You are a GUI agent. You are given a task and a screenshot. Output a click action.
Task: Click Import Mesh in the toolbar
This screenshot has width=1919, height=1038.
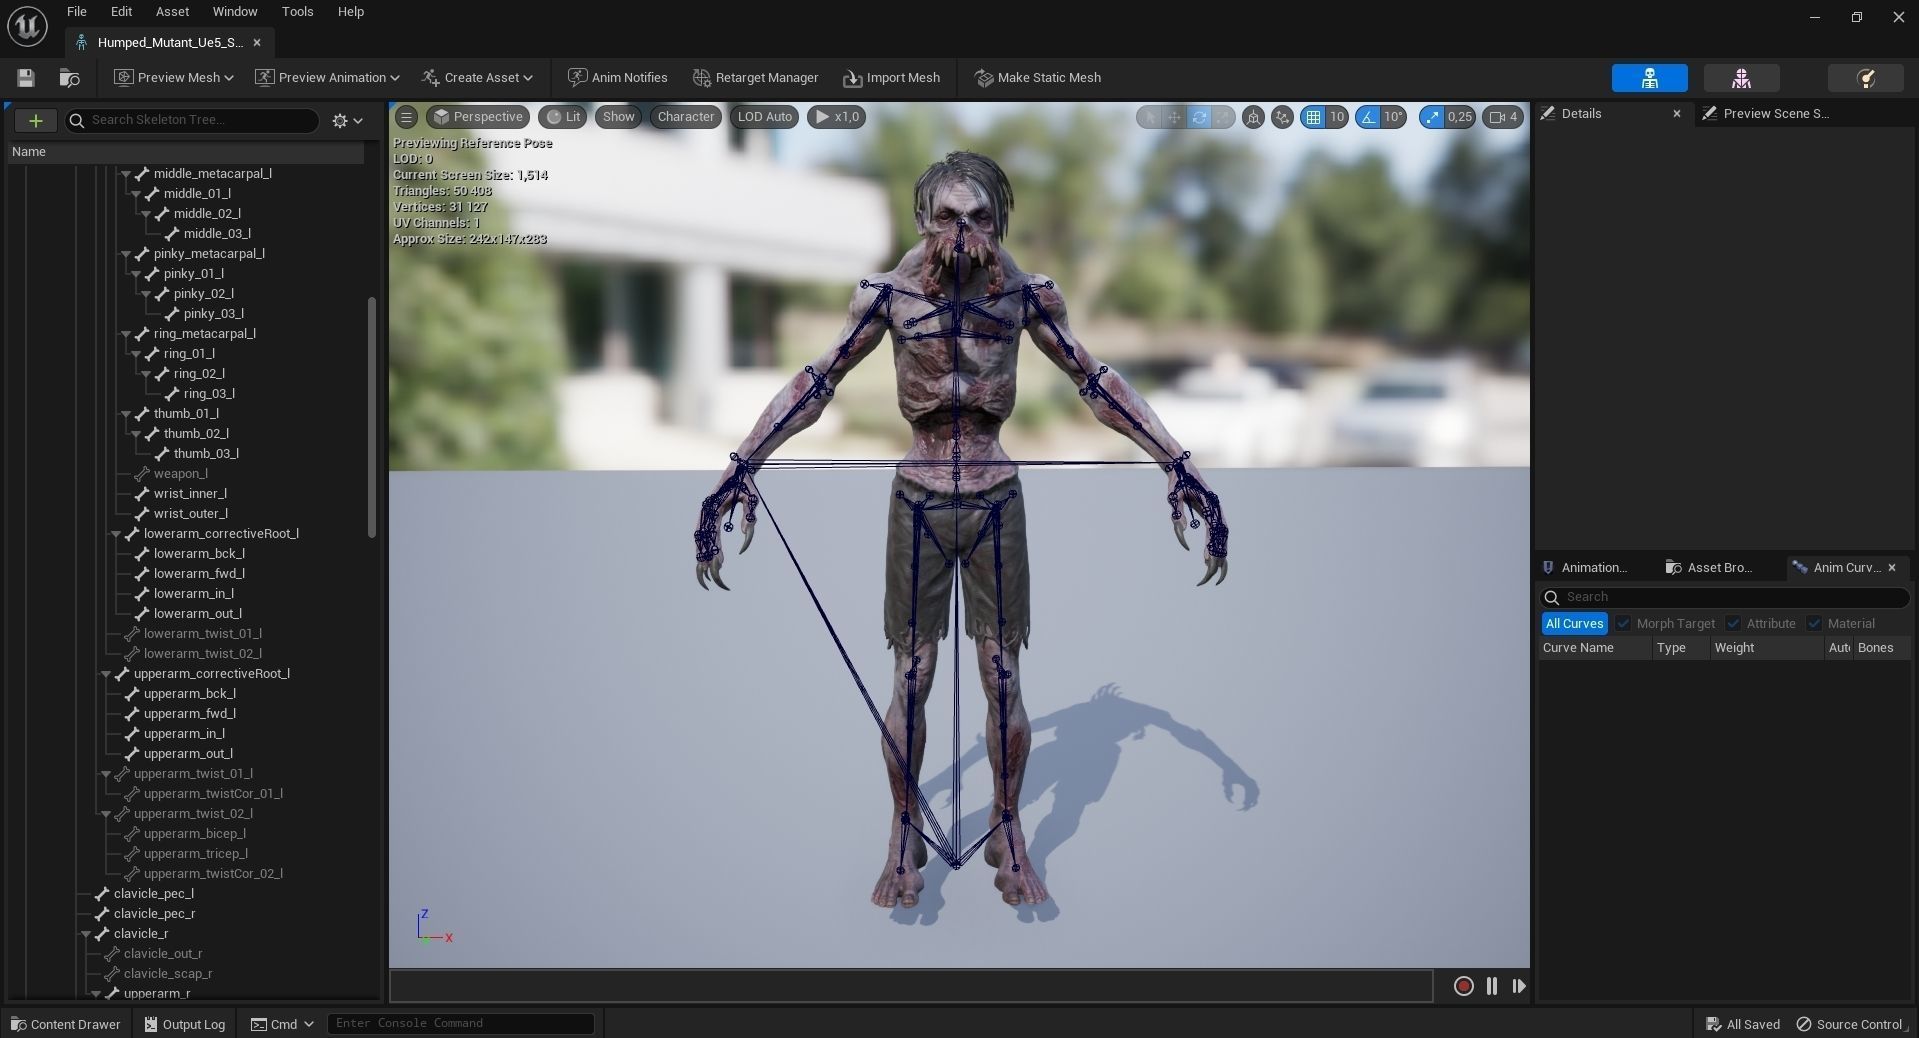click(x=891, y=78)
